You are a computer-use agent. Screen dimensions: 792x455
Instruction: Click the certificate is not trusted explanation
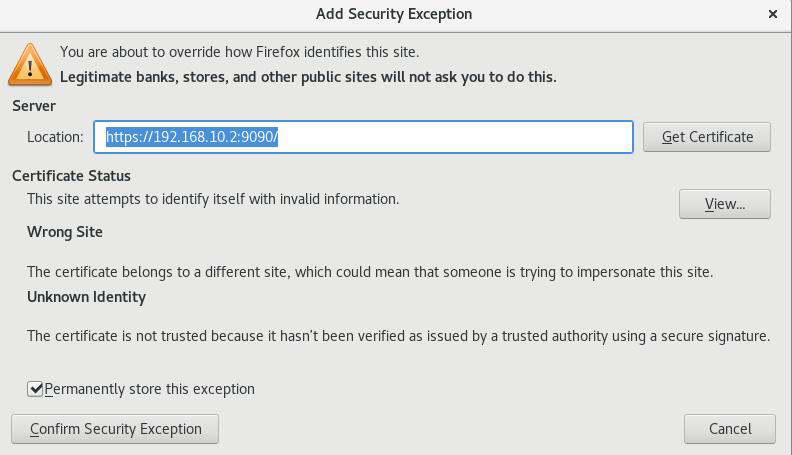coord(399,336)
